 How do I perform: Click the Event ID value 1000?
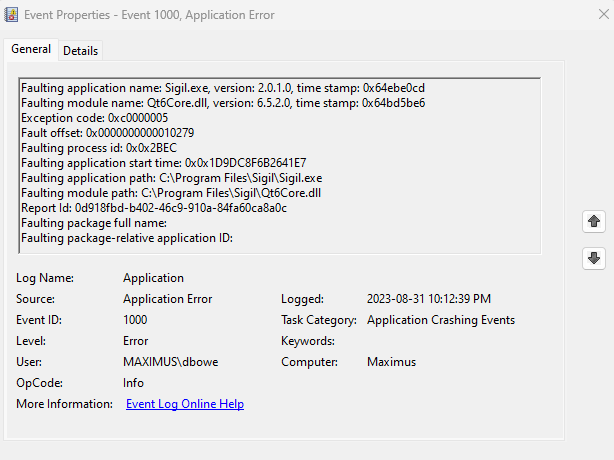coord(135,320)
